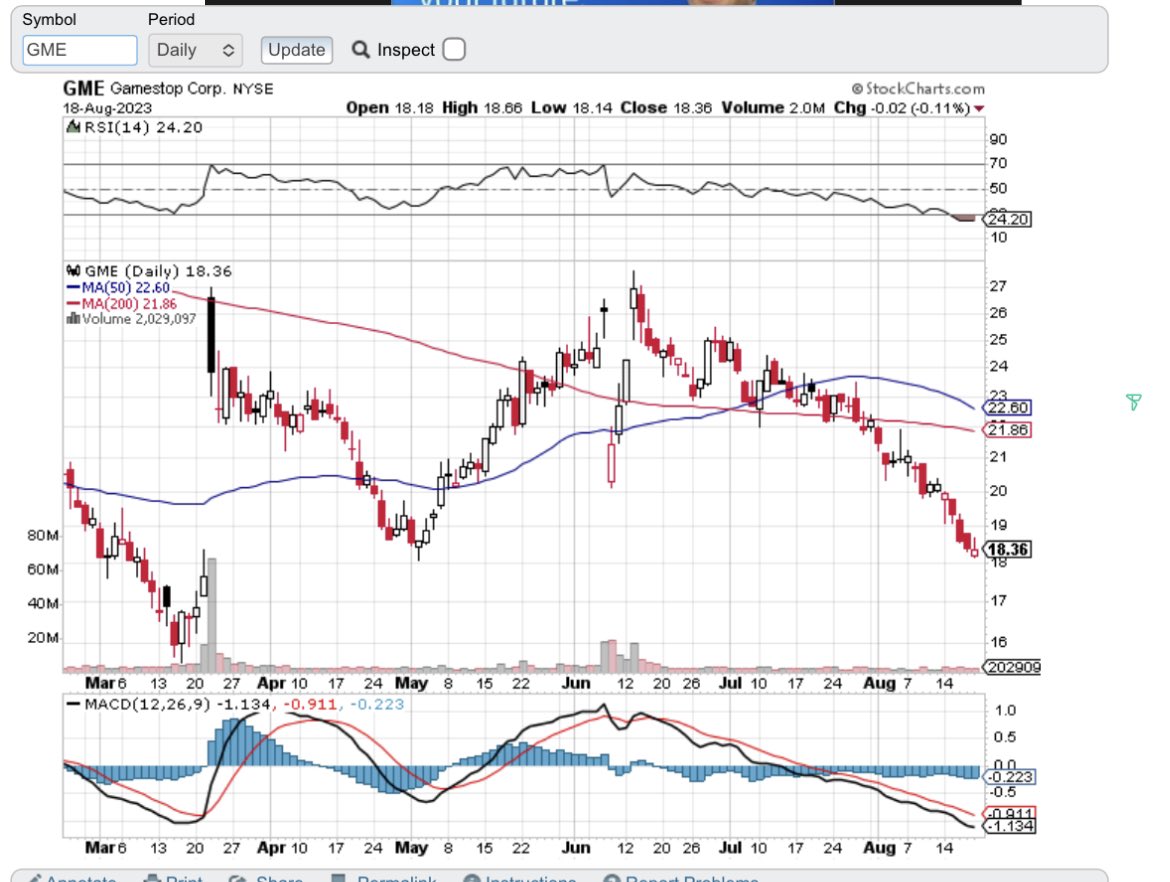Screen dimensions: 1170x882
Task: Click the 'Close 18.36' header value
Action: 666,108
